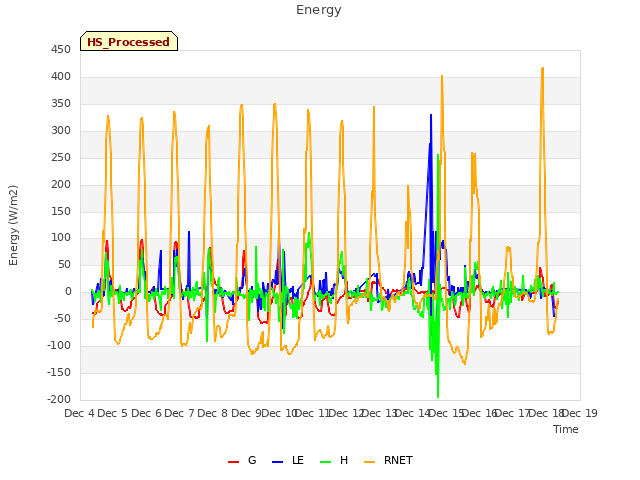Image resolution: width=640 pixels, height=480 pixels.
Task: Click the 0 y-axis tick label
Action: (68, 292)
